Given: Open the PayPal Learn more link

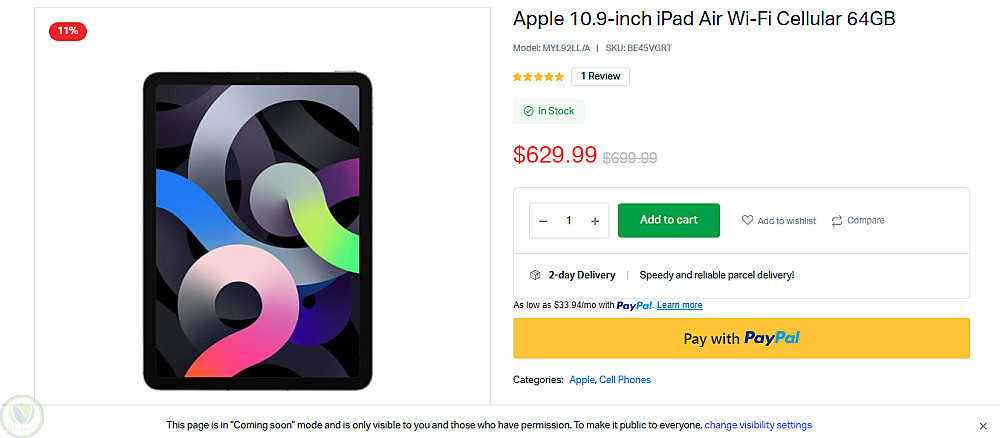Looking at the screenshot, I should (679, 305).
